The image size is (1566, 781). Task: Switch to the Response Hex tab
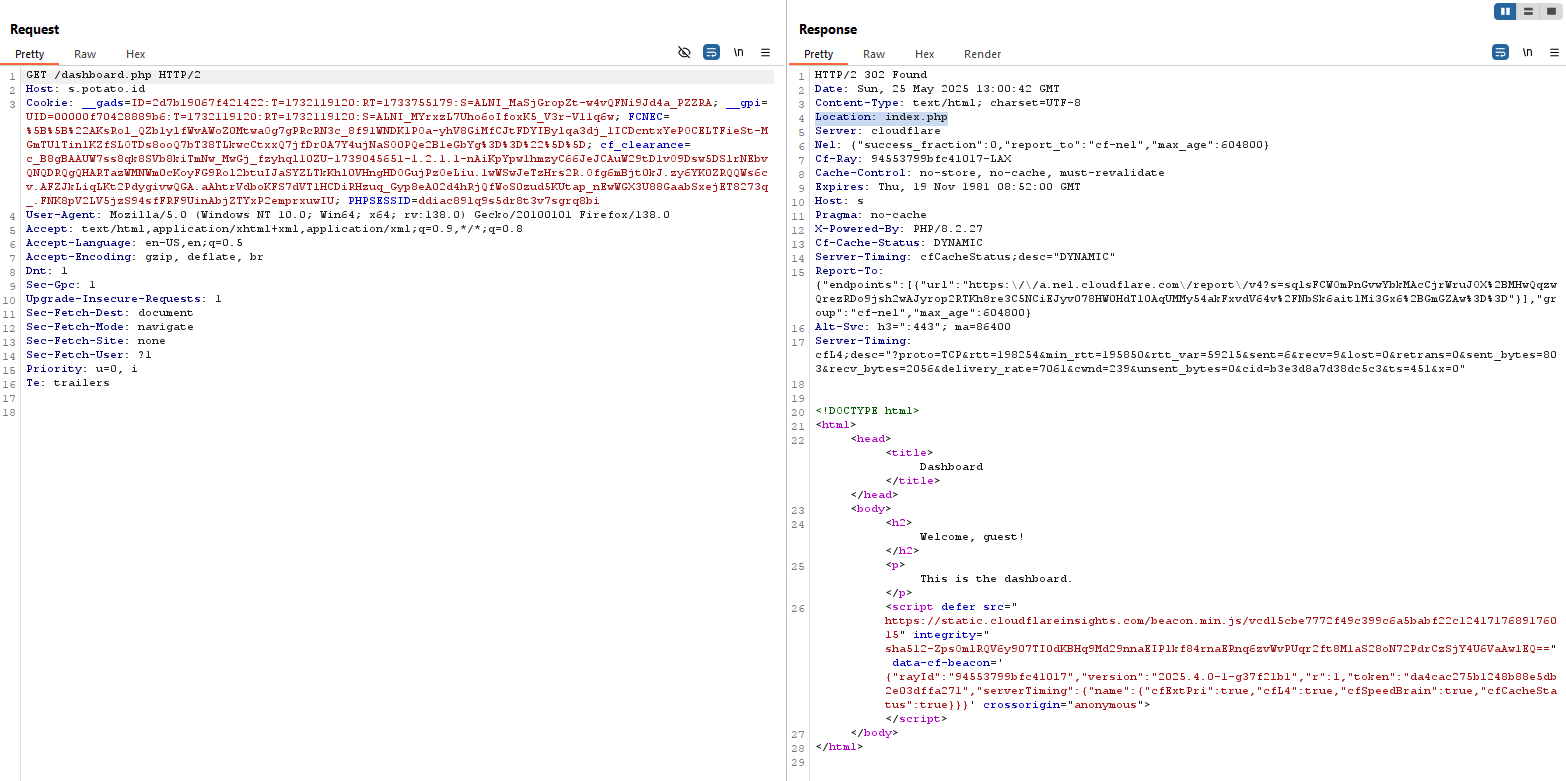925,54
